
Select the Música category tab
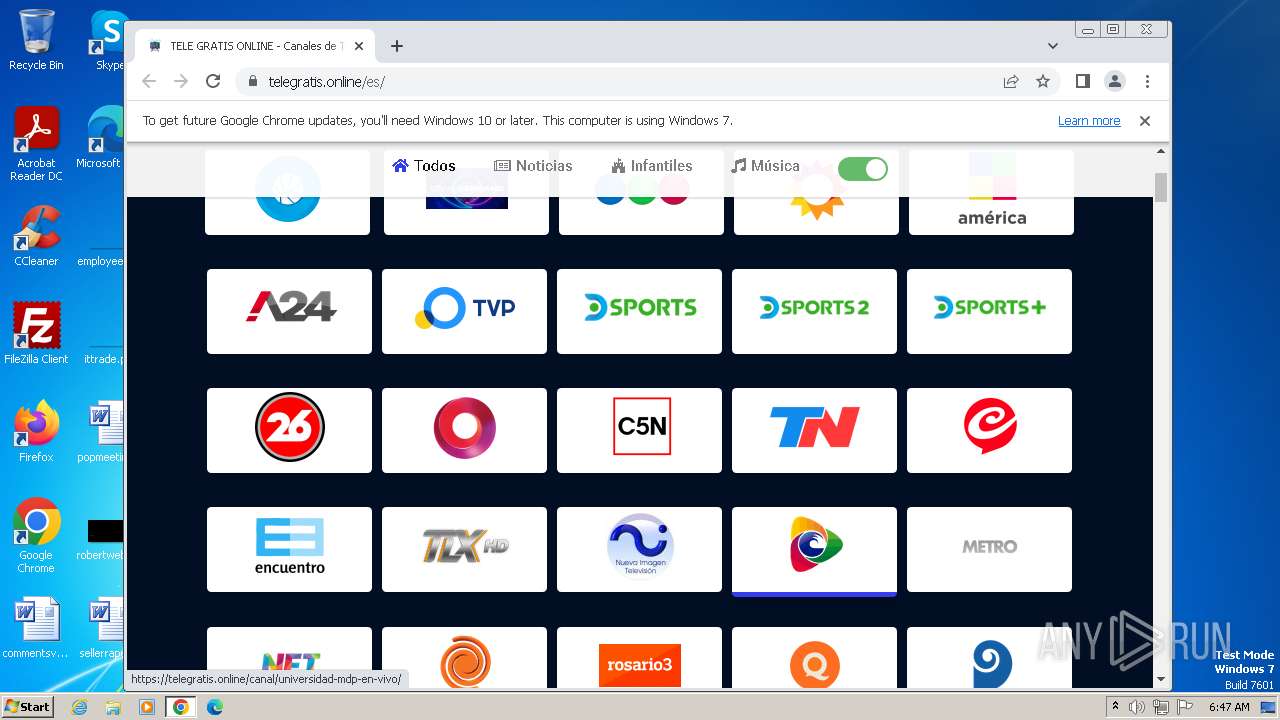coord(765,166)
